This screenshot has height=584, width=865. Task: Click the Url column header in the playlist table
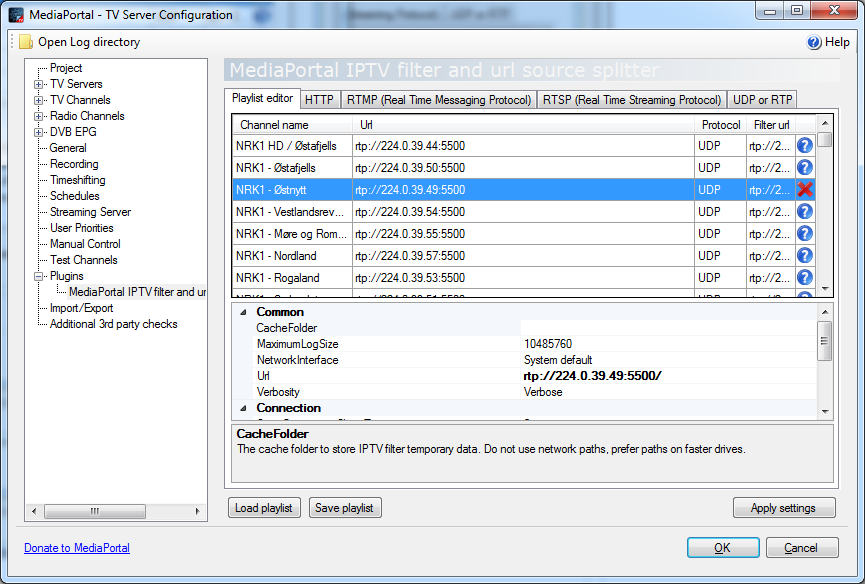tap(524, 125)
